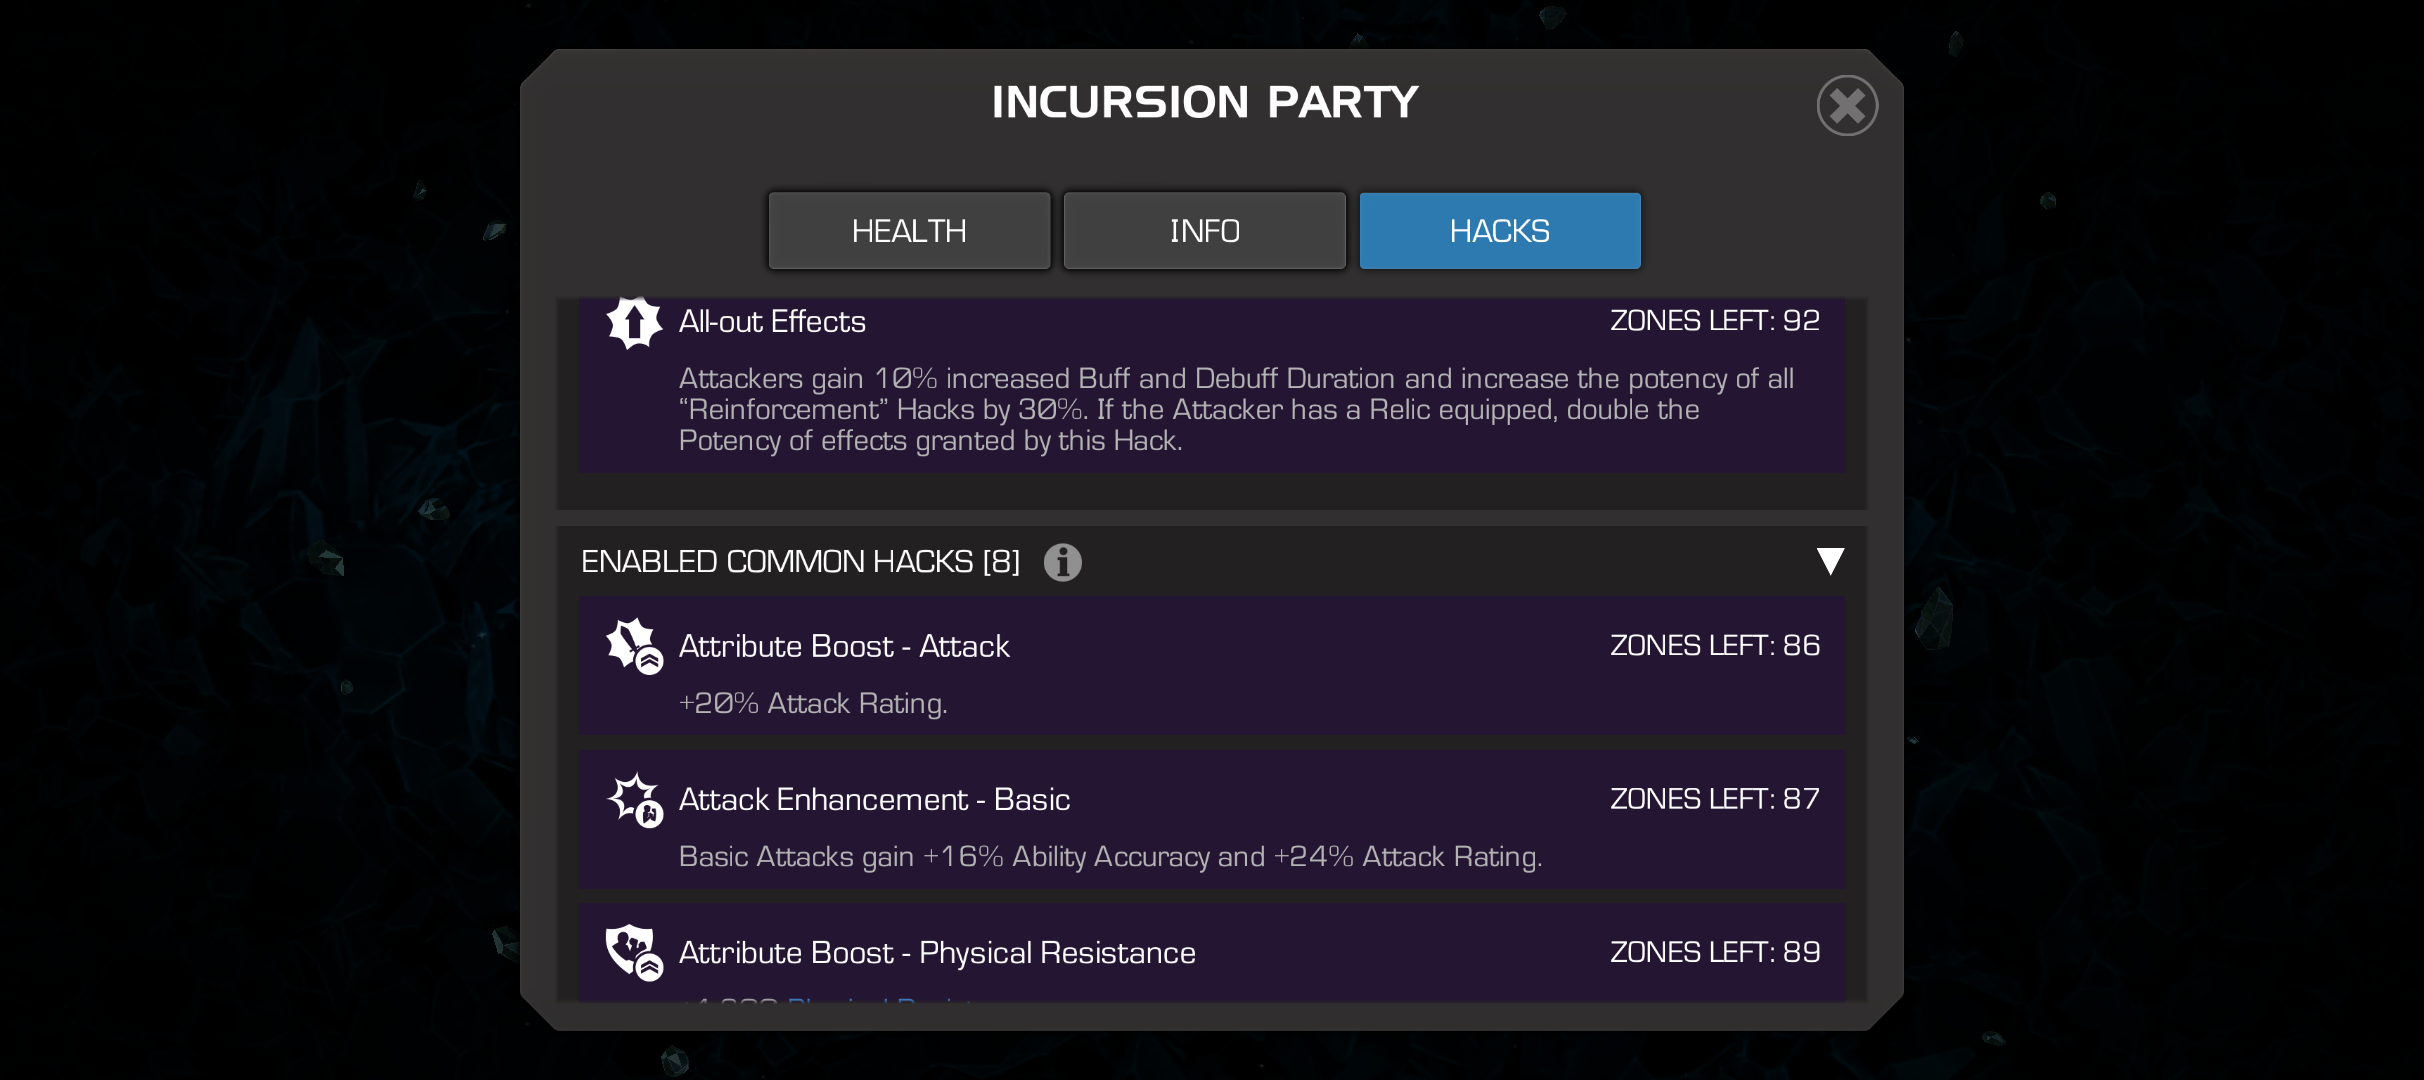This screenshot has width=2424, height=1080.
Task: Click the Attack Enhancement Basic icon
Action: 634,800
